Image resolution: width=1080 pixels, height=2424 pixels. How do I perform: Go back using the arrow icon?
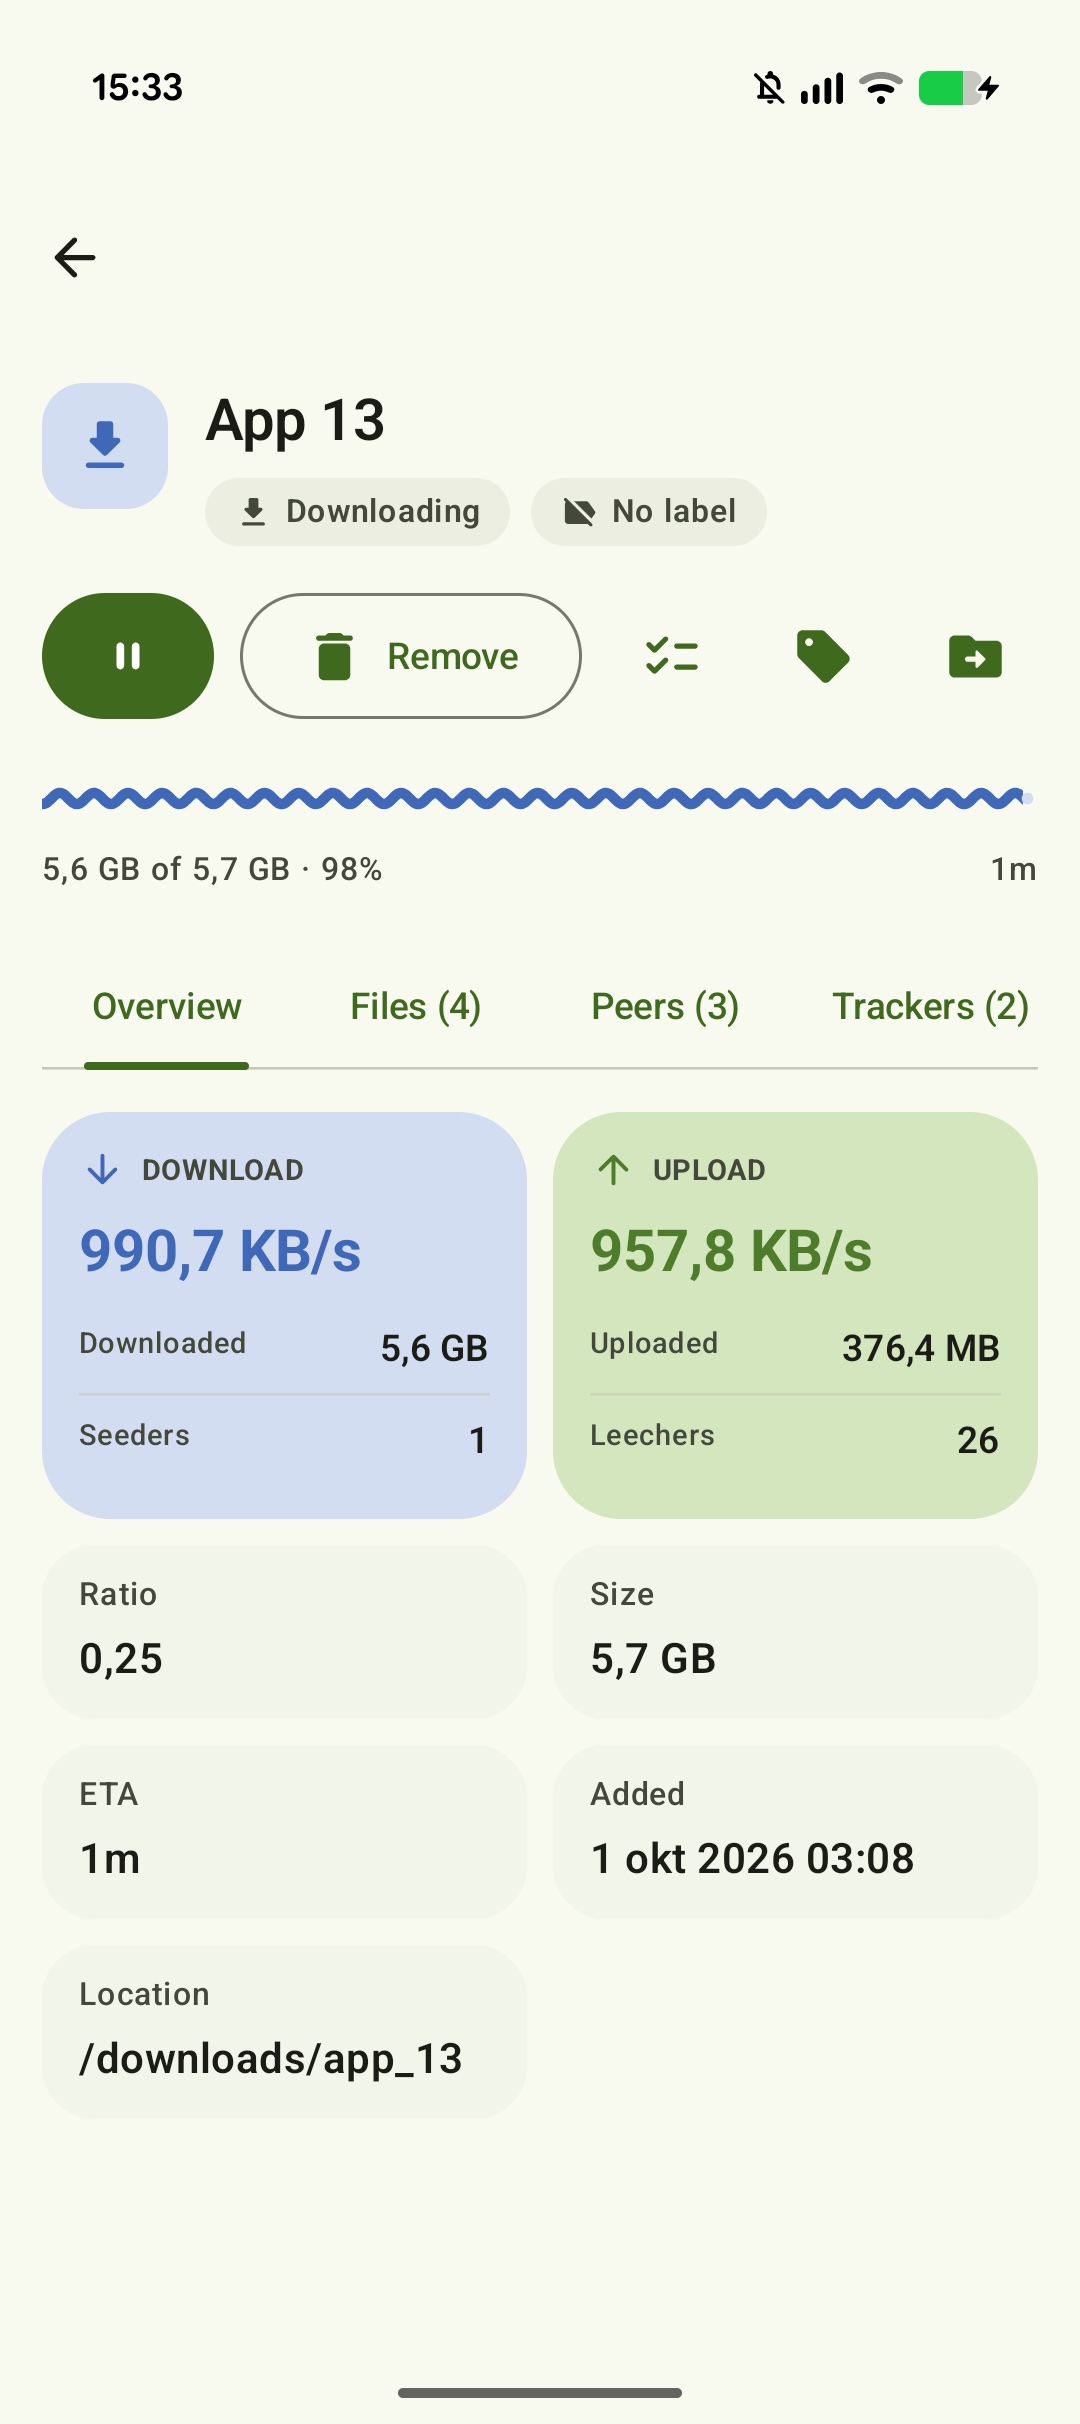[75, 258]
